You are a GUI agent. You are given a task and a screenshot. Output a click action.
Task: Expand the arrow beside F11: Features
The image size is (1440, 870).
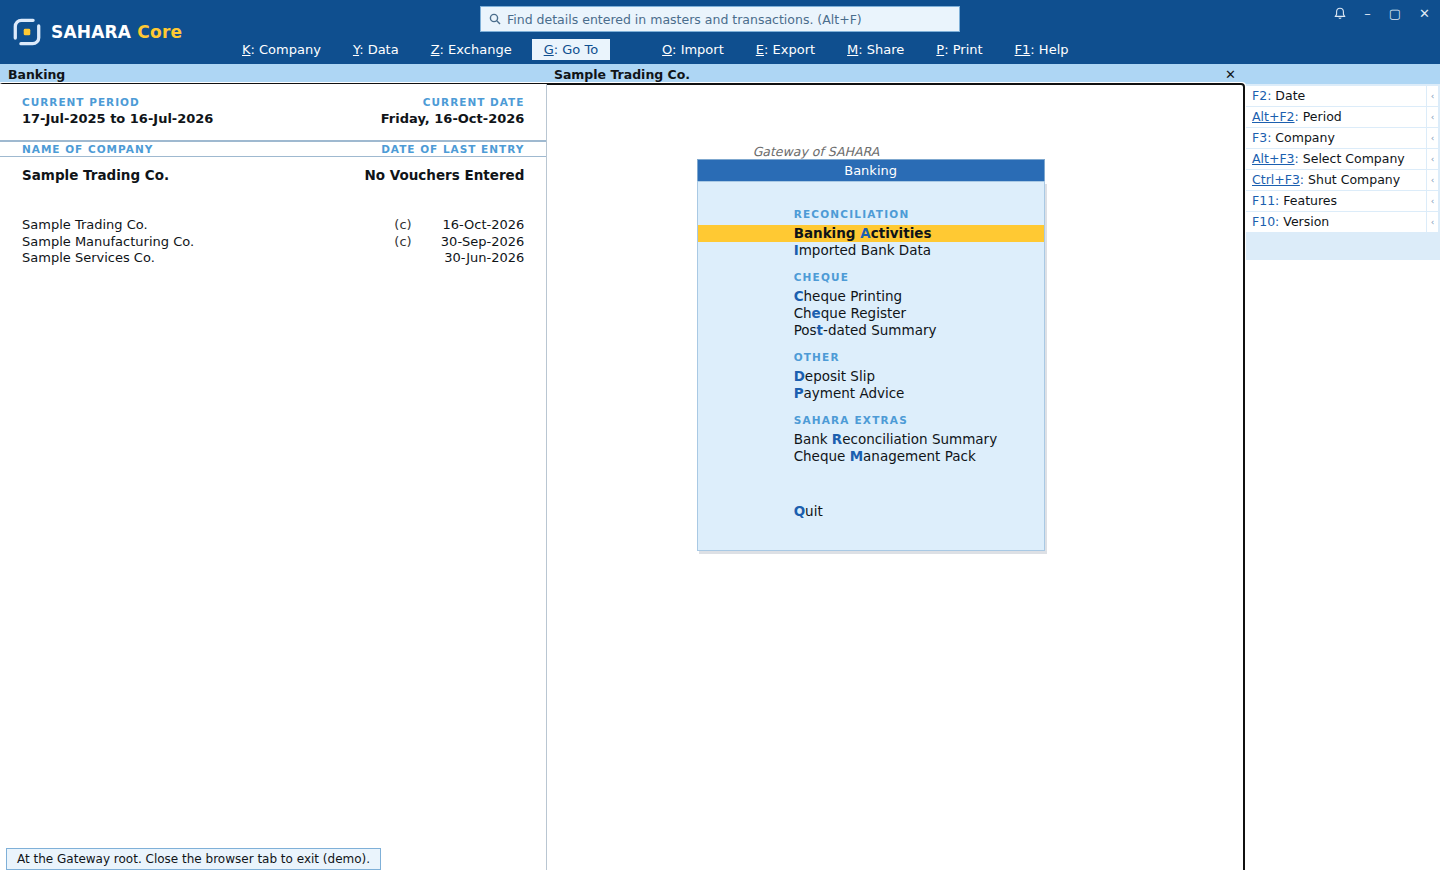click(x=1432, y=201)
